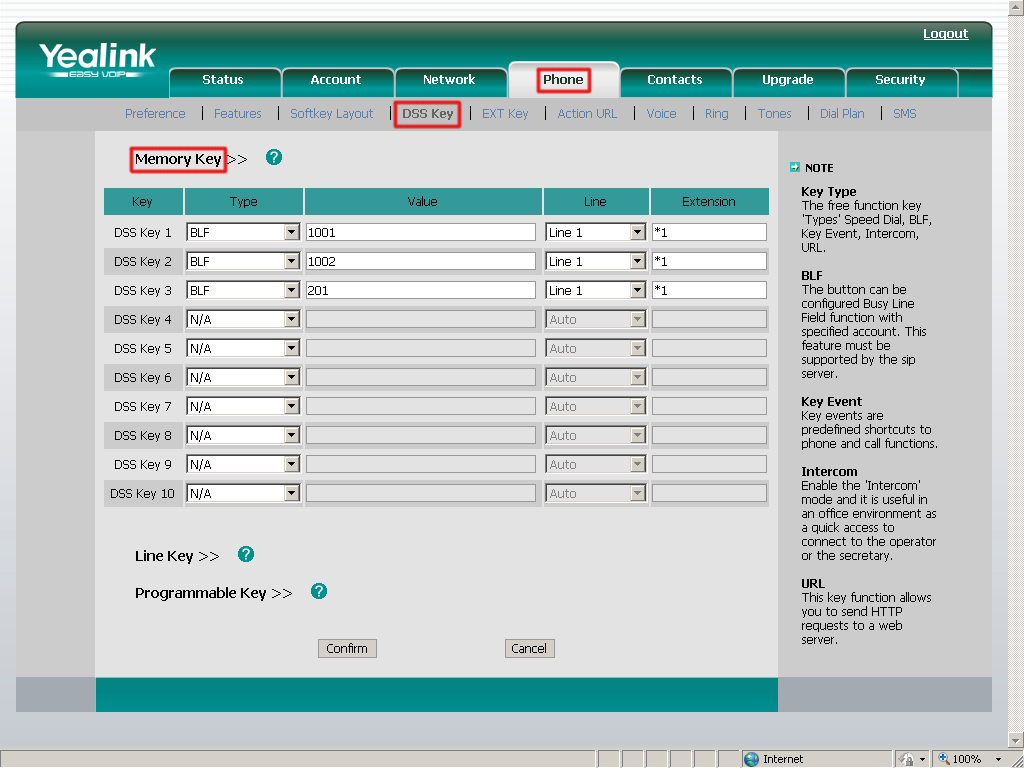The image size is (1024, 768).
Task: Open the Voice submenu
Action: (x=662, y=114)
